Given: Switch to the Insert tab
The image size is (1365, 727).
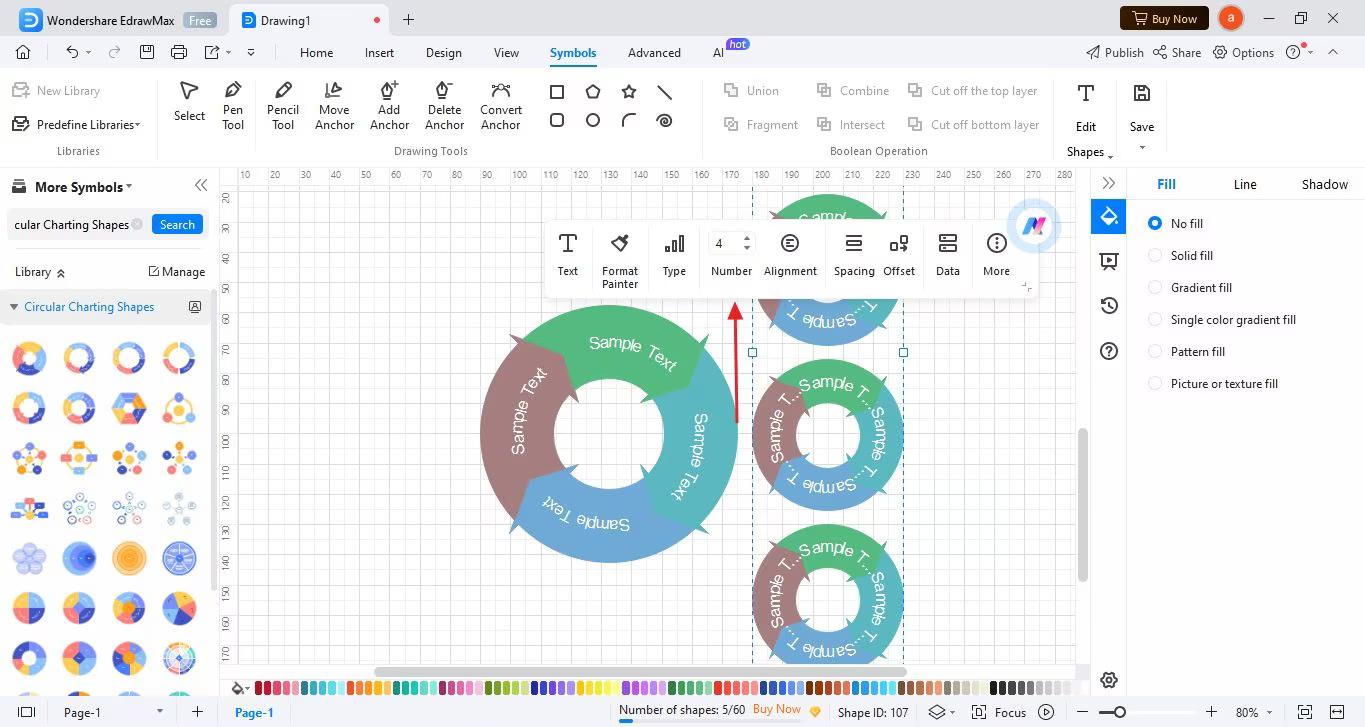Looking at the screenshot, I should point(379,53).
